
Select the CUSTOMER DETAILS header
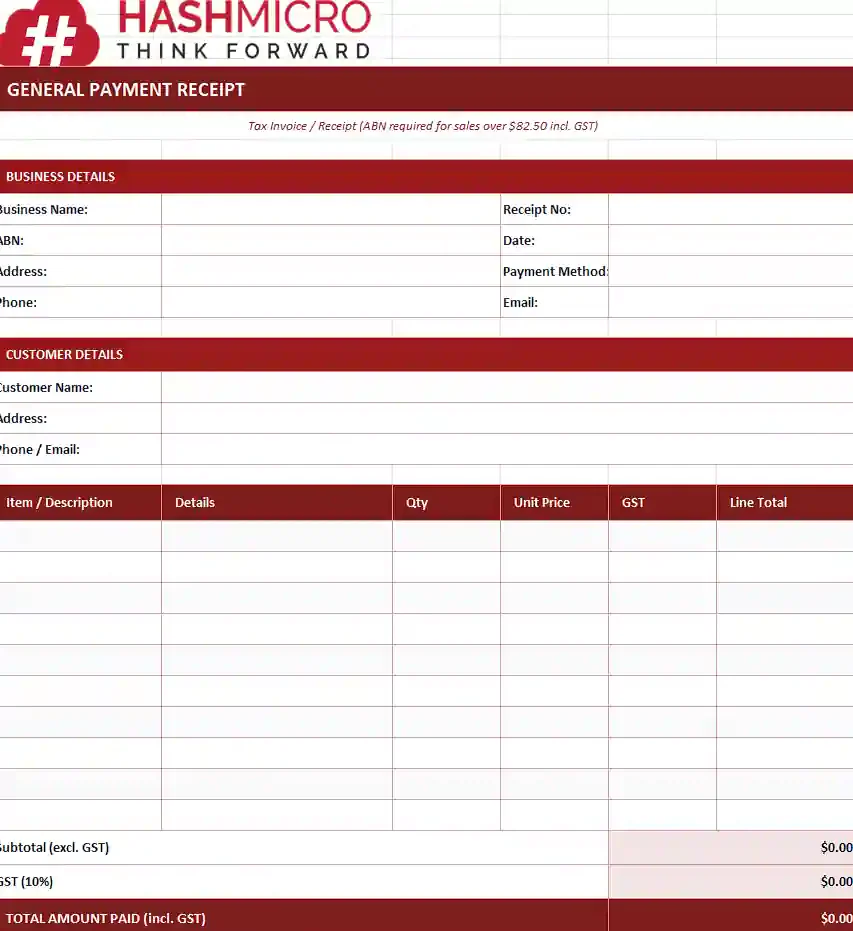(x=426, y=354)
